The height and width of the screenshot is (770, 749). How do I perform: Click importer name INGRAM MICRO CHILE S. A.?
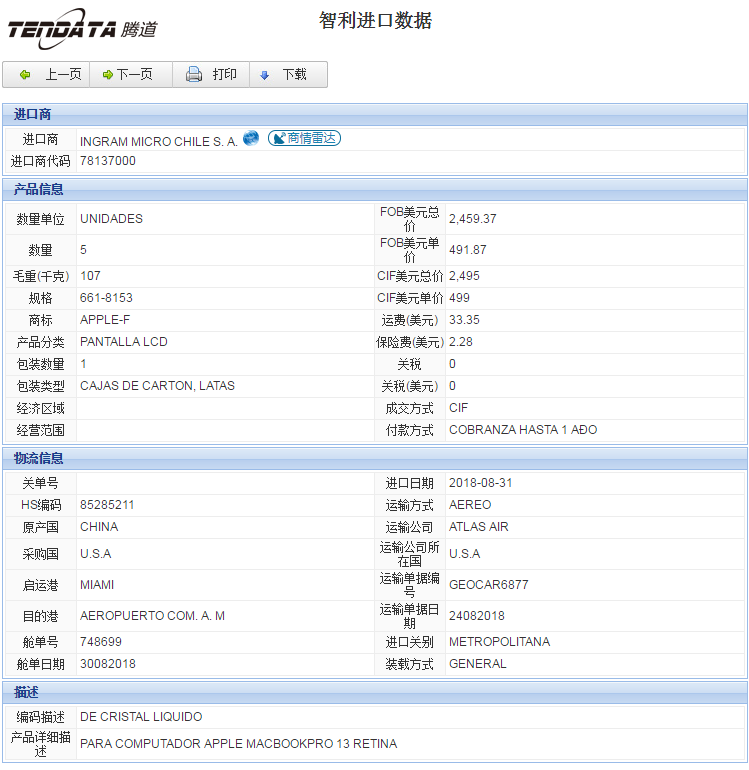(159, 142)
